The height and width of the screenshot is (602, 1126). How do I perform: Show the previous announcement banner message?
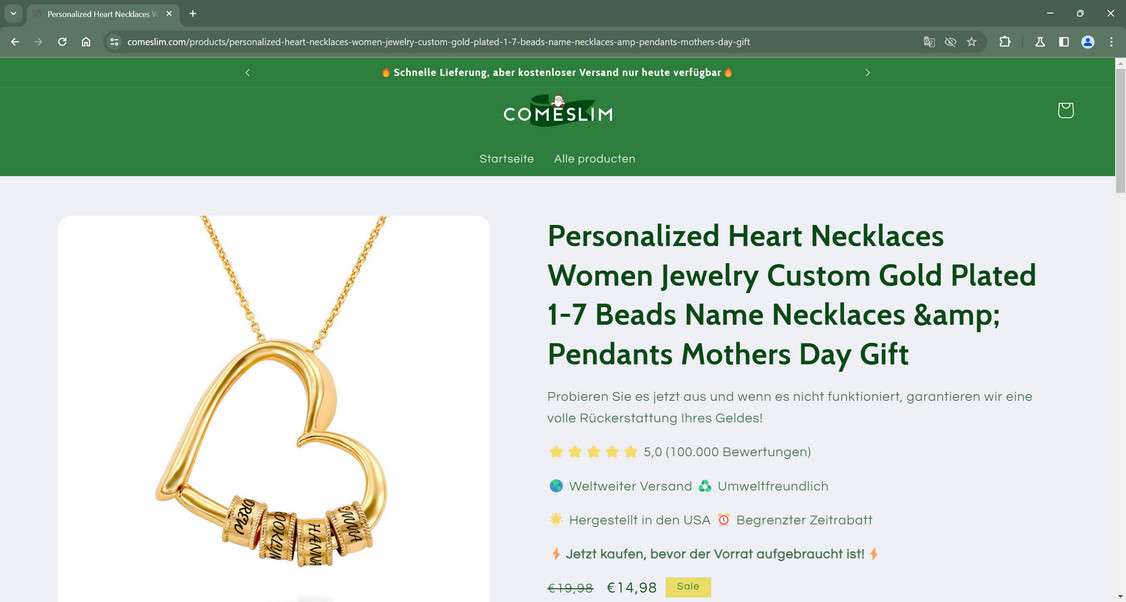[248, 72]
